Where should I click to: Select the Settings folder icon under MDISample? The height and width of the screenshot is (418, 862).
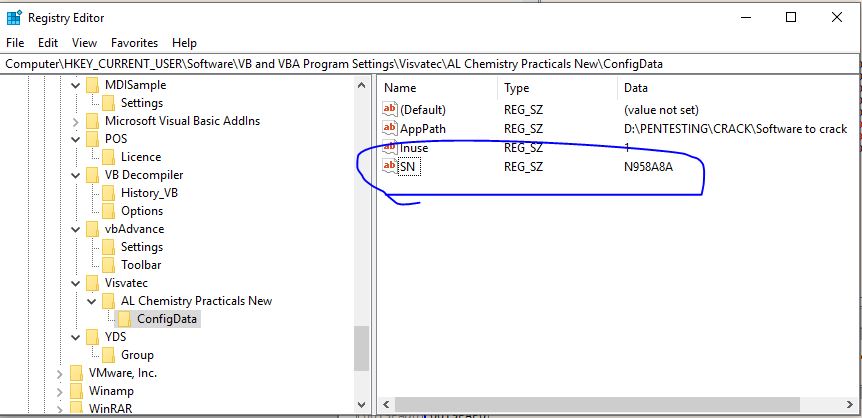pyautogui.click(x=108, y=103)
